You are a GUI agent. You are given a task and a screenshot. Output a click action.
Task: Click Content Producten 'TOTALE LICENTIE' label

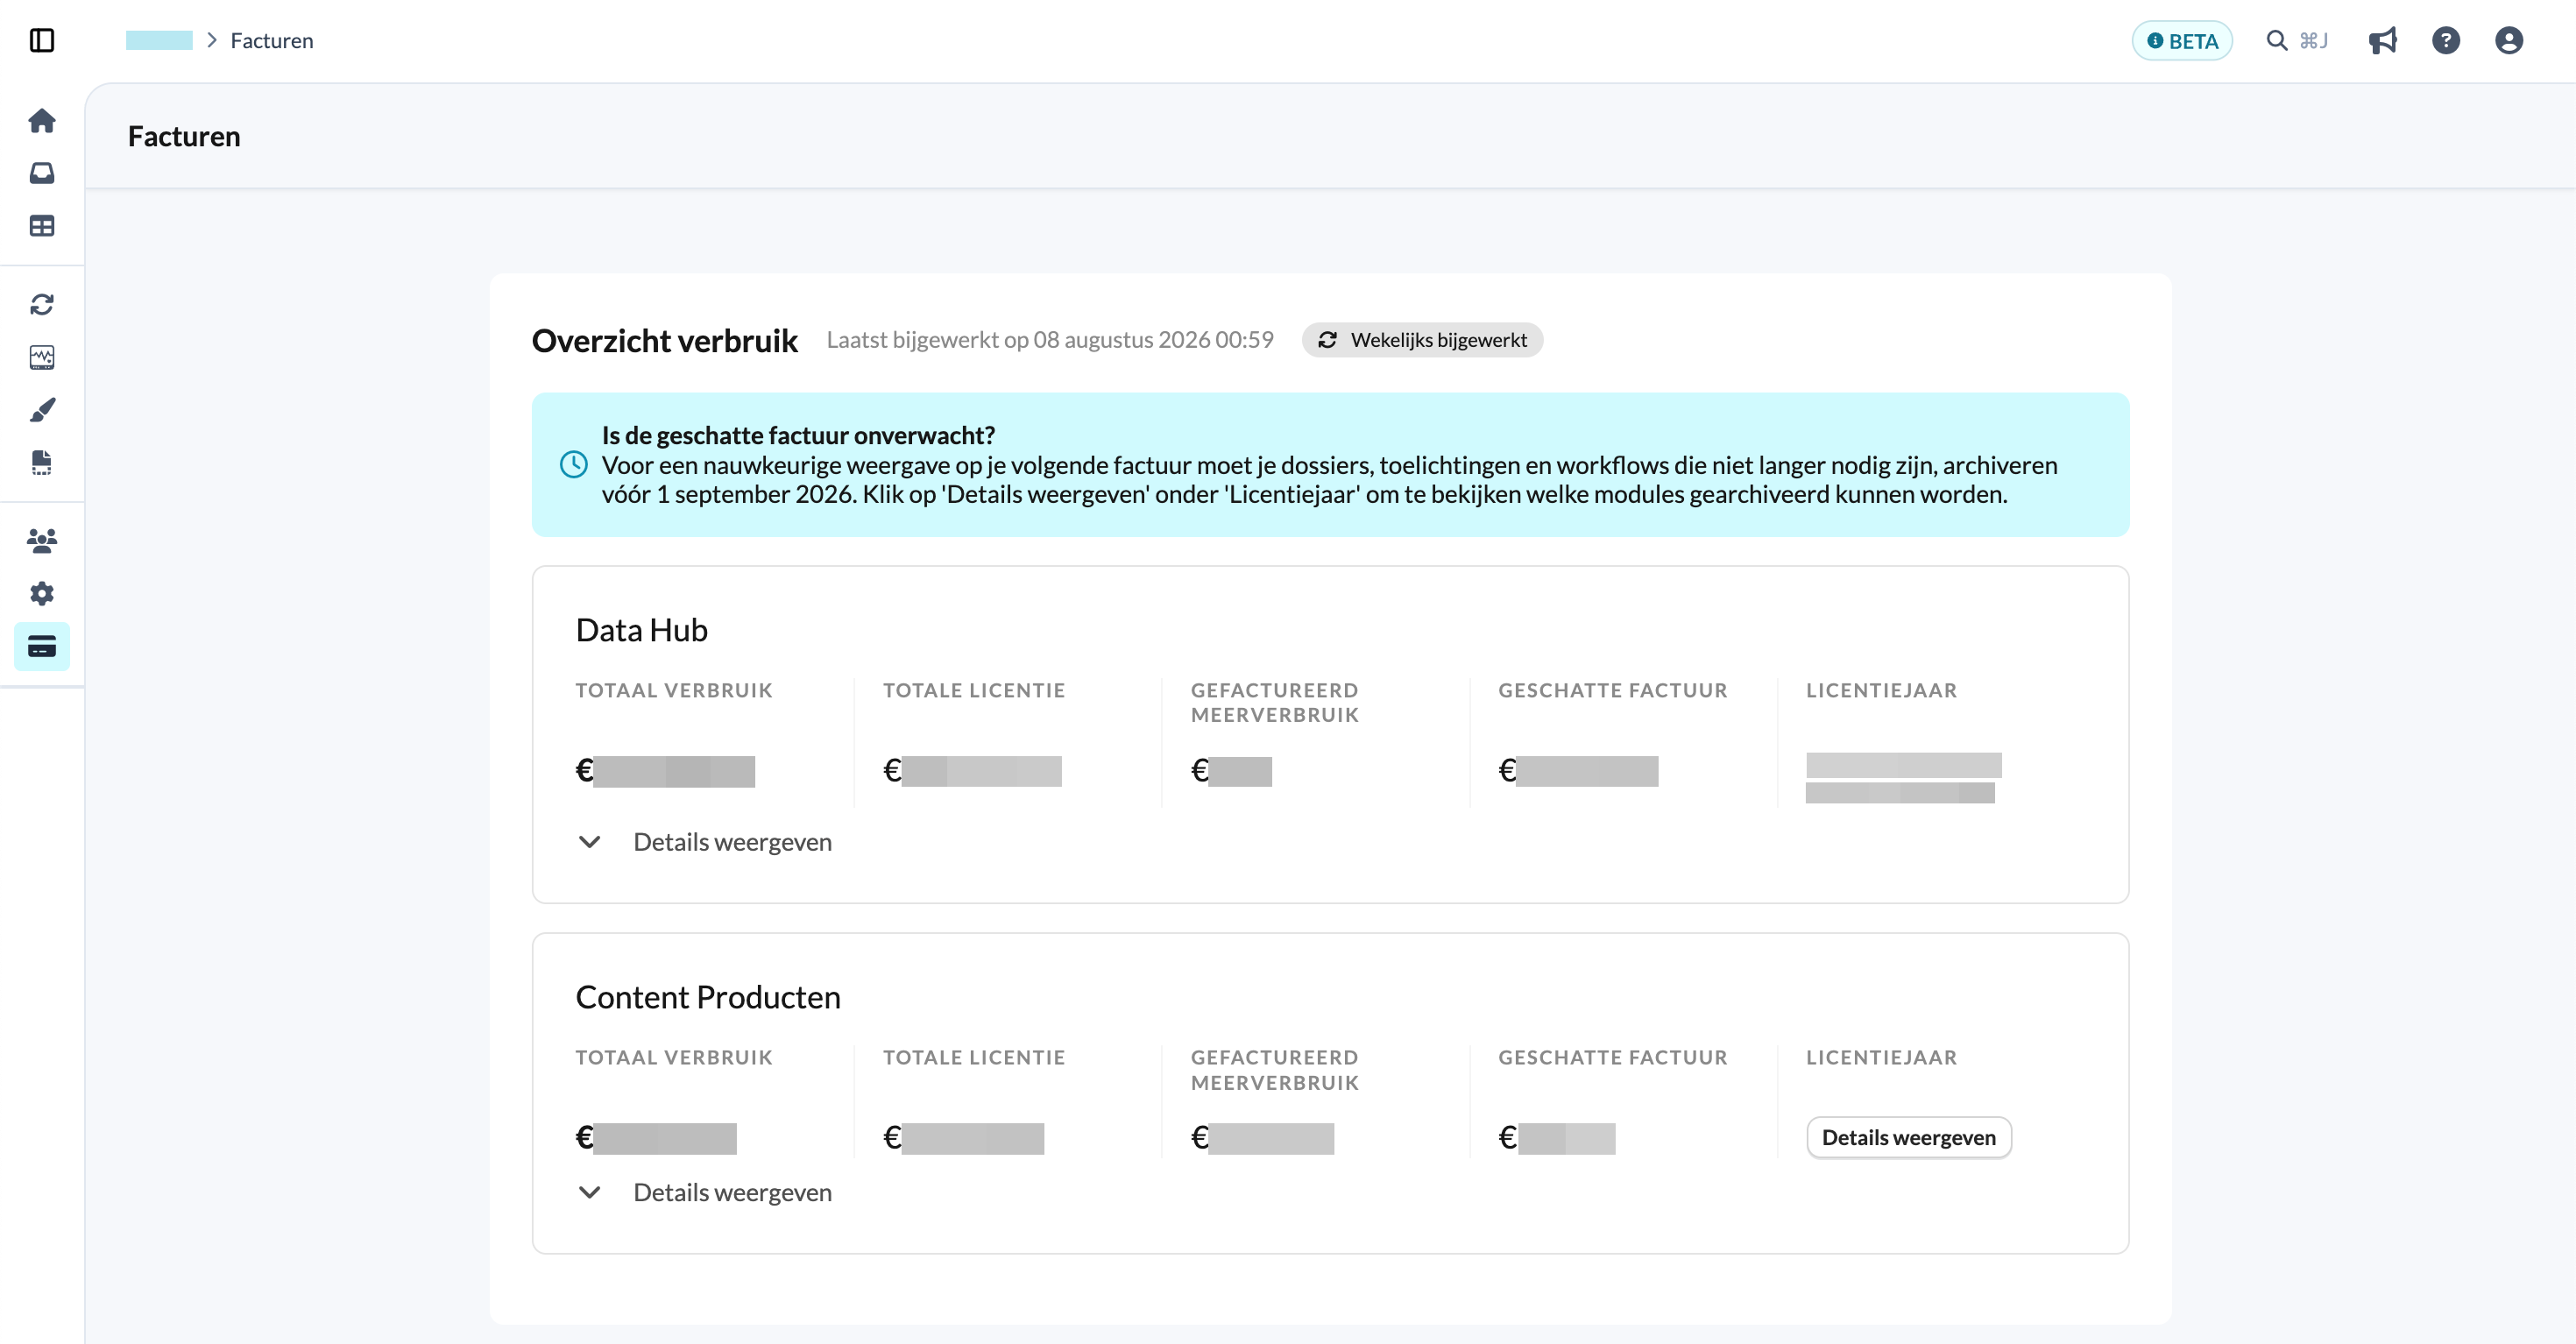974,1057
